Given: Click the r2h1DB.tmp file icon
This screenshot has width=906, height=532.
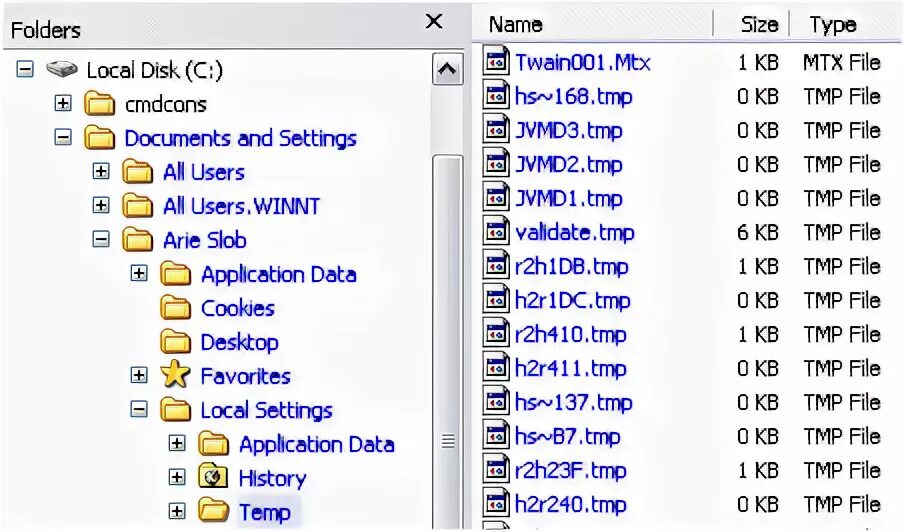Looking at the screenshot, I should pos(496,265).
